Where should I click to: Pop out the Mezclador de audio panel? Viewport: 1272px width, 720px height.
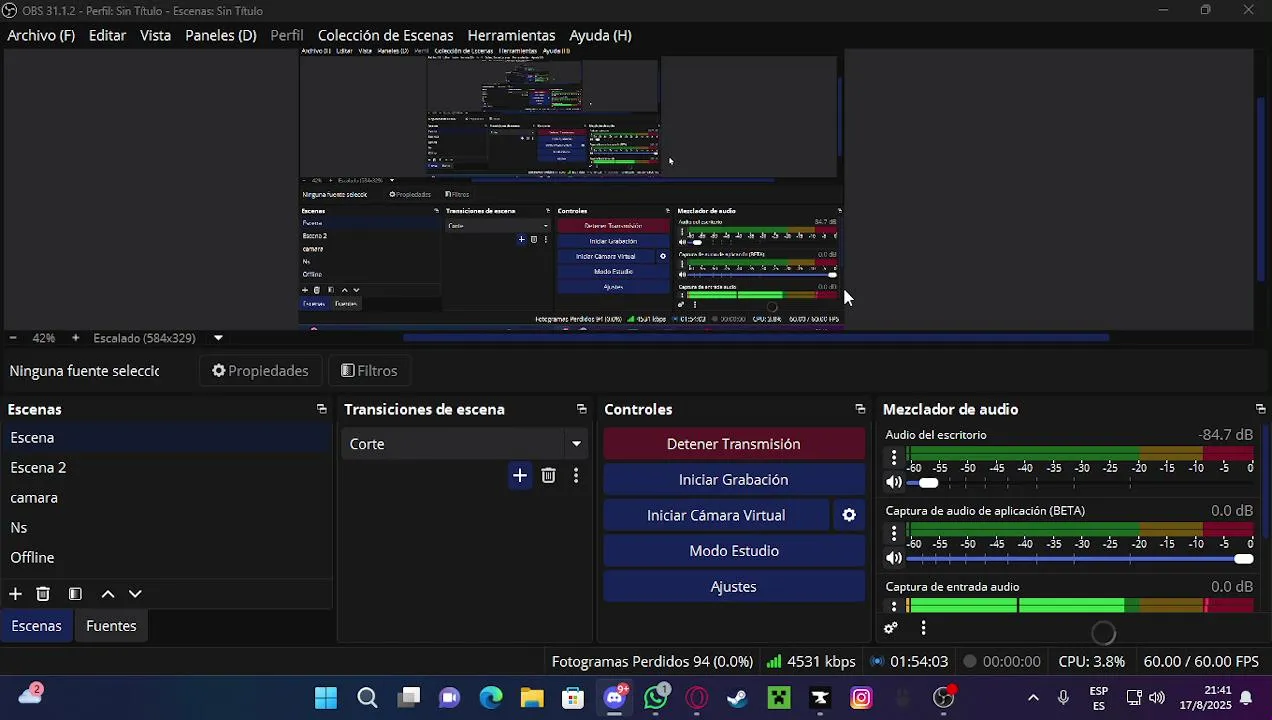(1260, 409)
